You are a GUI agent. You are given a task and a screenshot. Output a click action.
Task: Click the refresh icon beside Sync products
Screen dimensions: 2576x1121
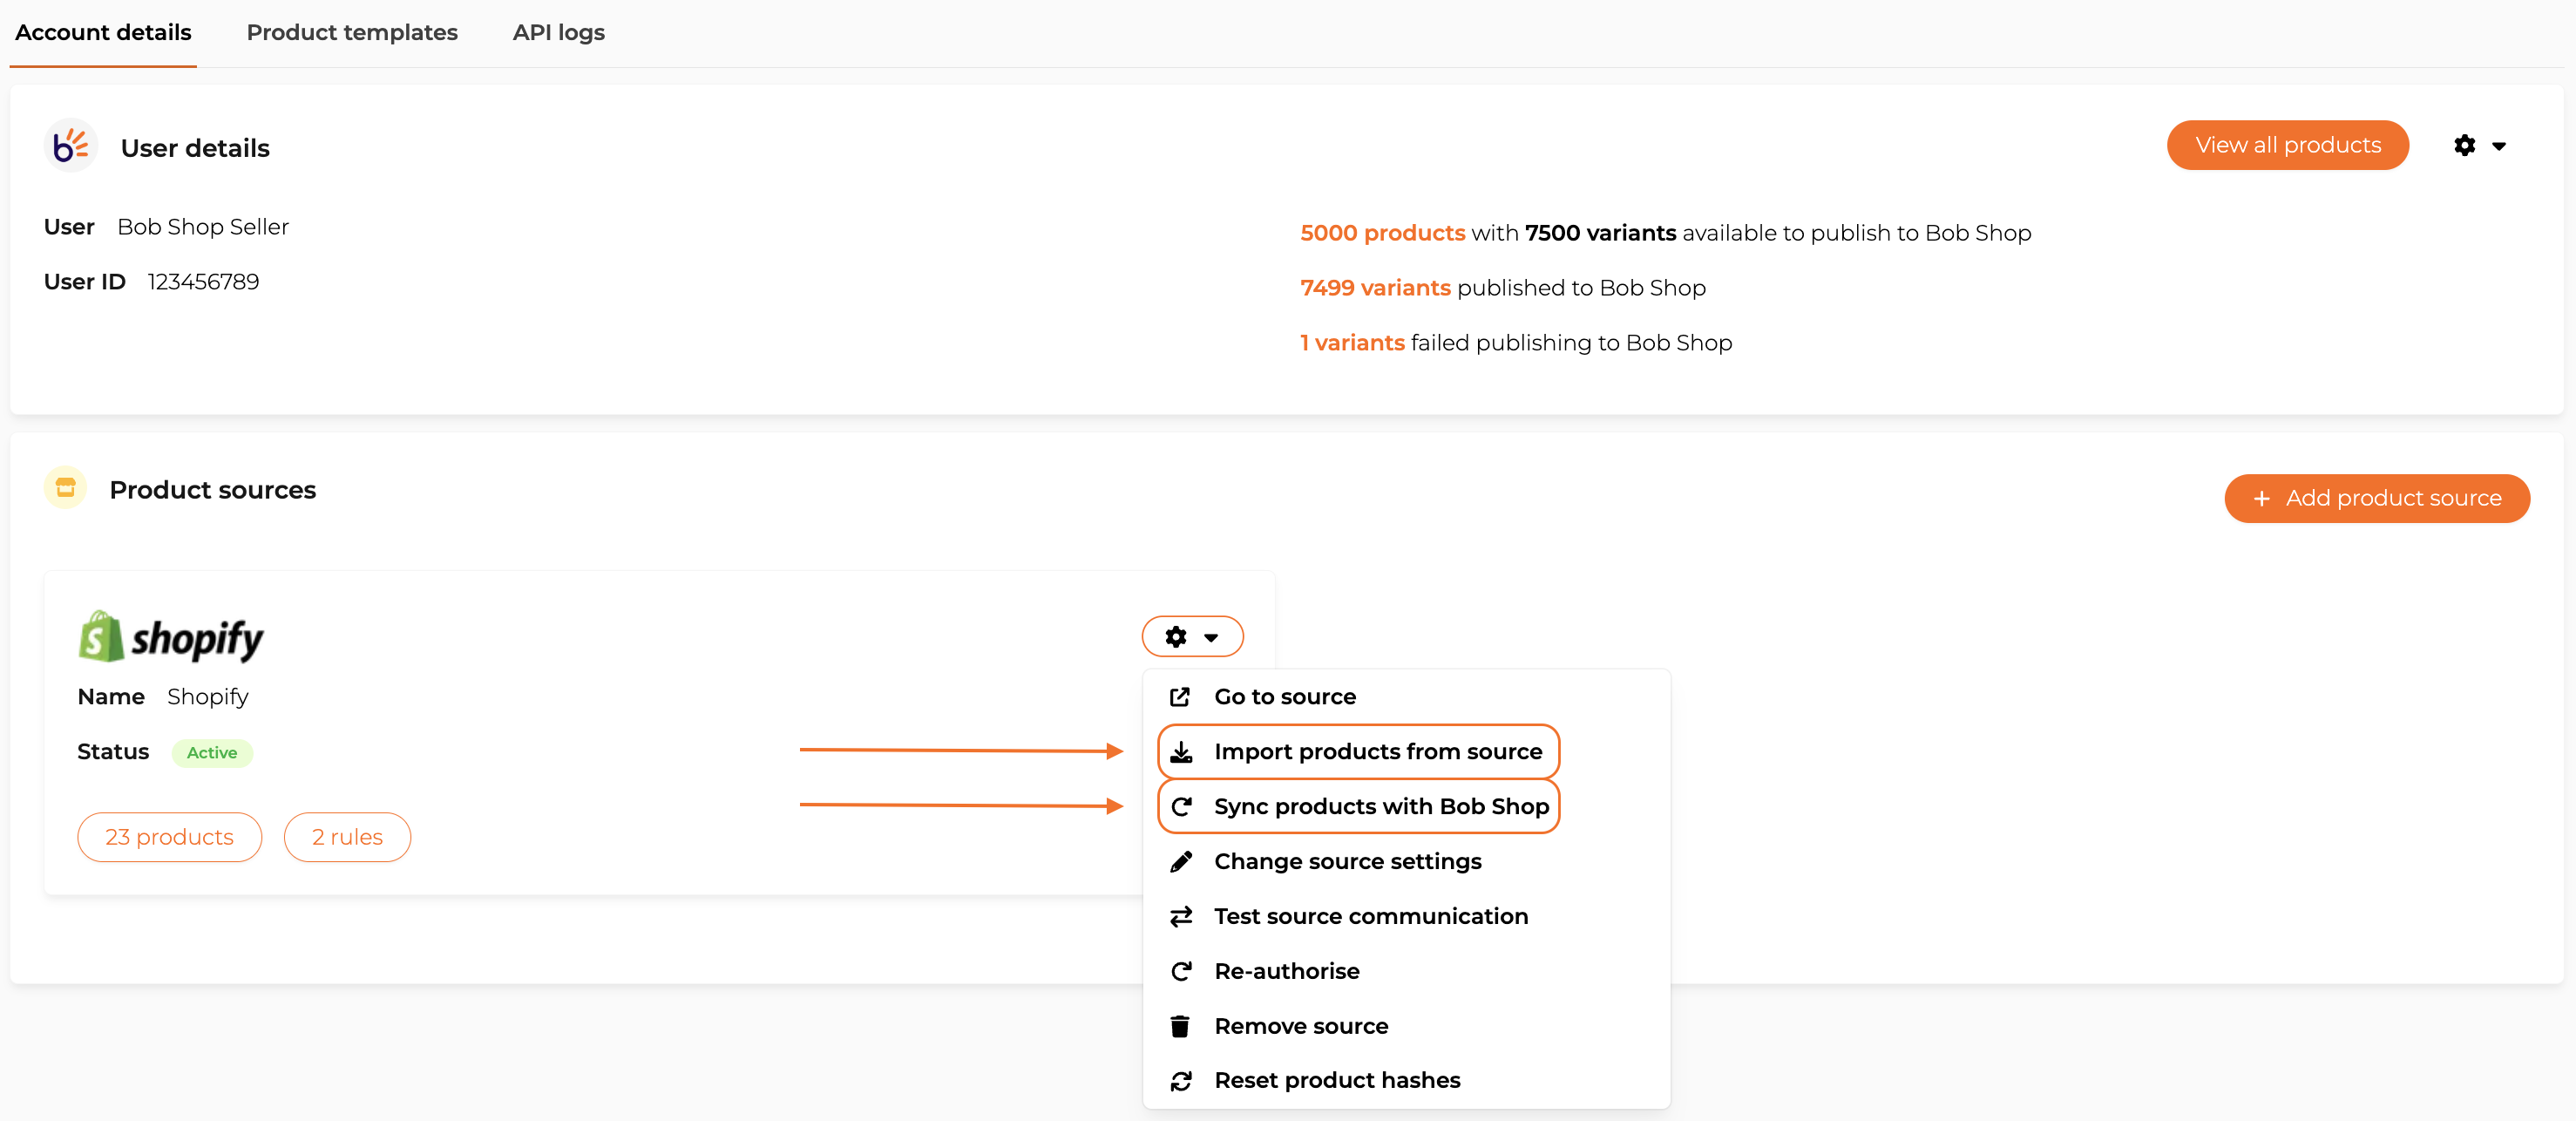pos(1181,807)
